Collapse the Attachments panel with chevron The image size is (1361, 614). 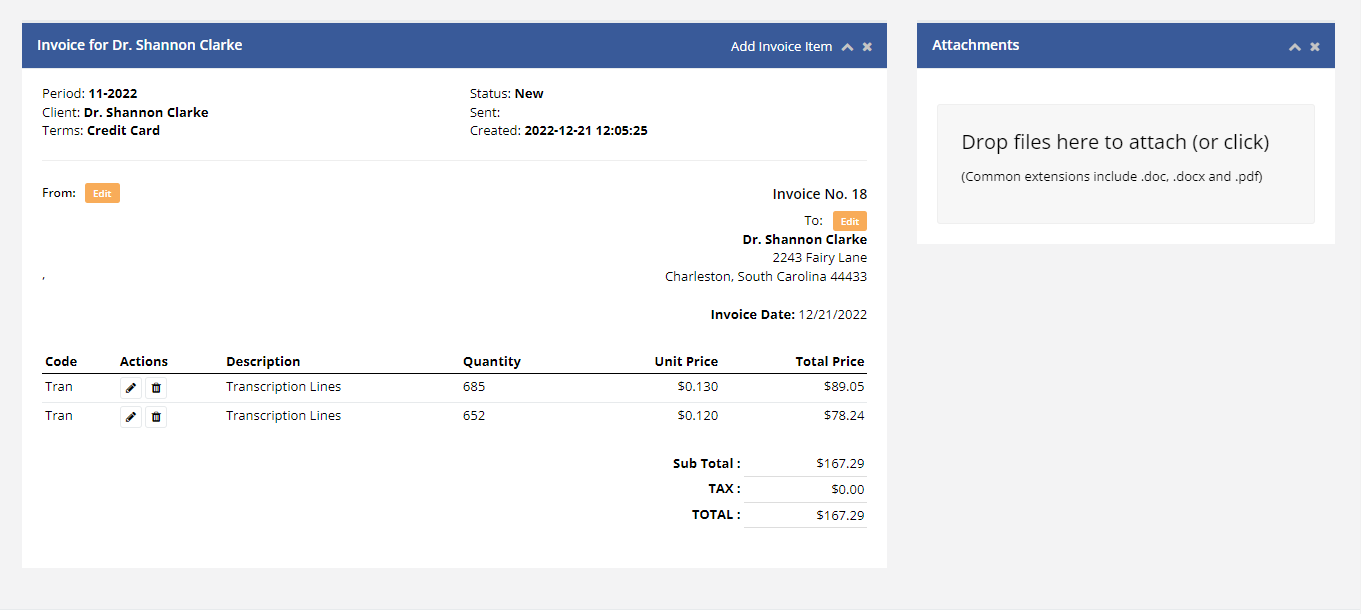coord(1295,47)
